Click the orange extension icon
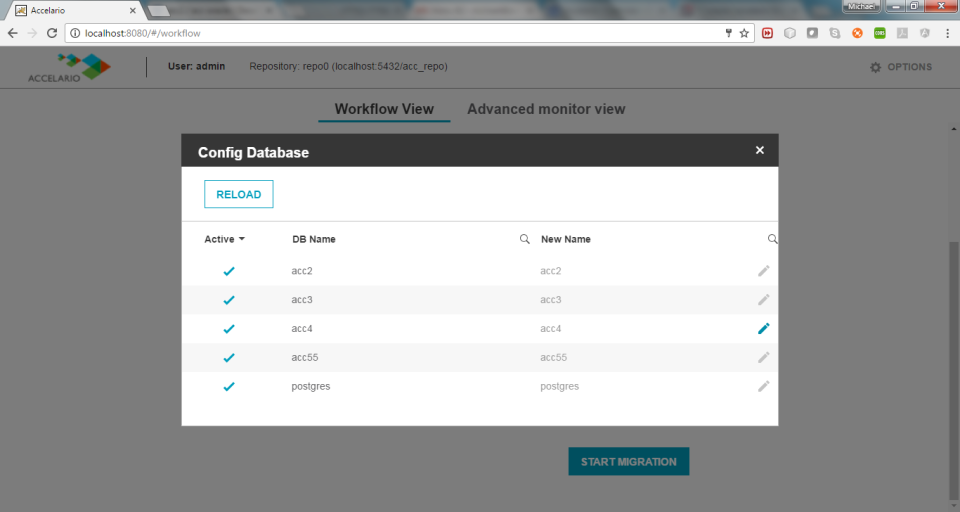Screen dimensions: 960x512 coord(857,33)
